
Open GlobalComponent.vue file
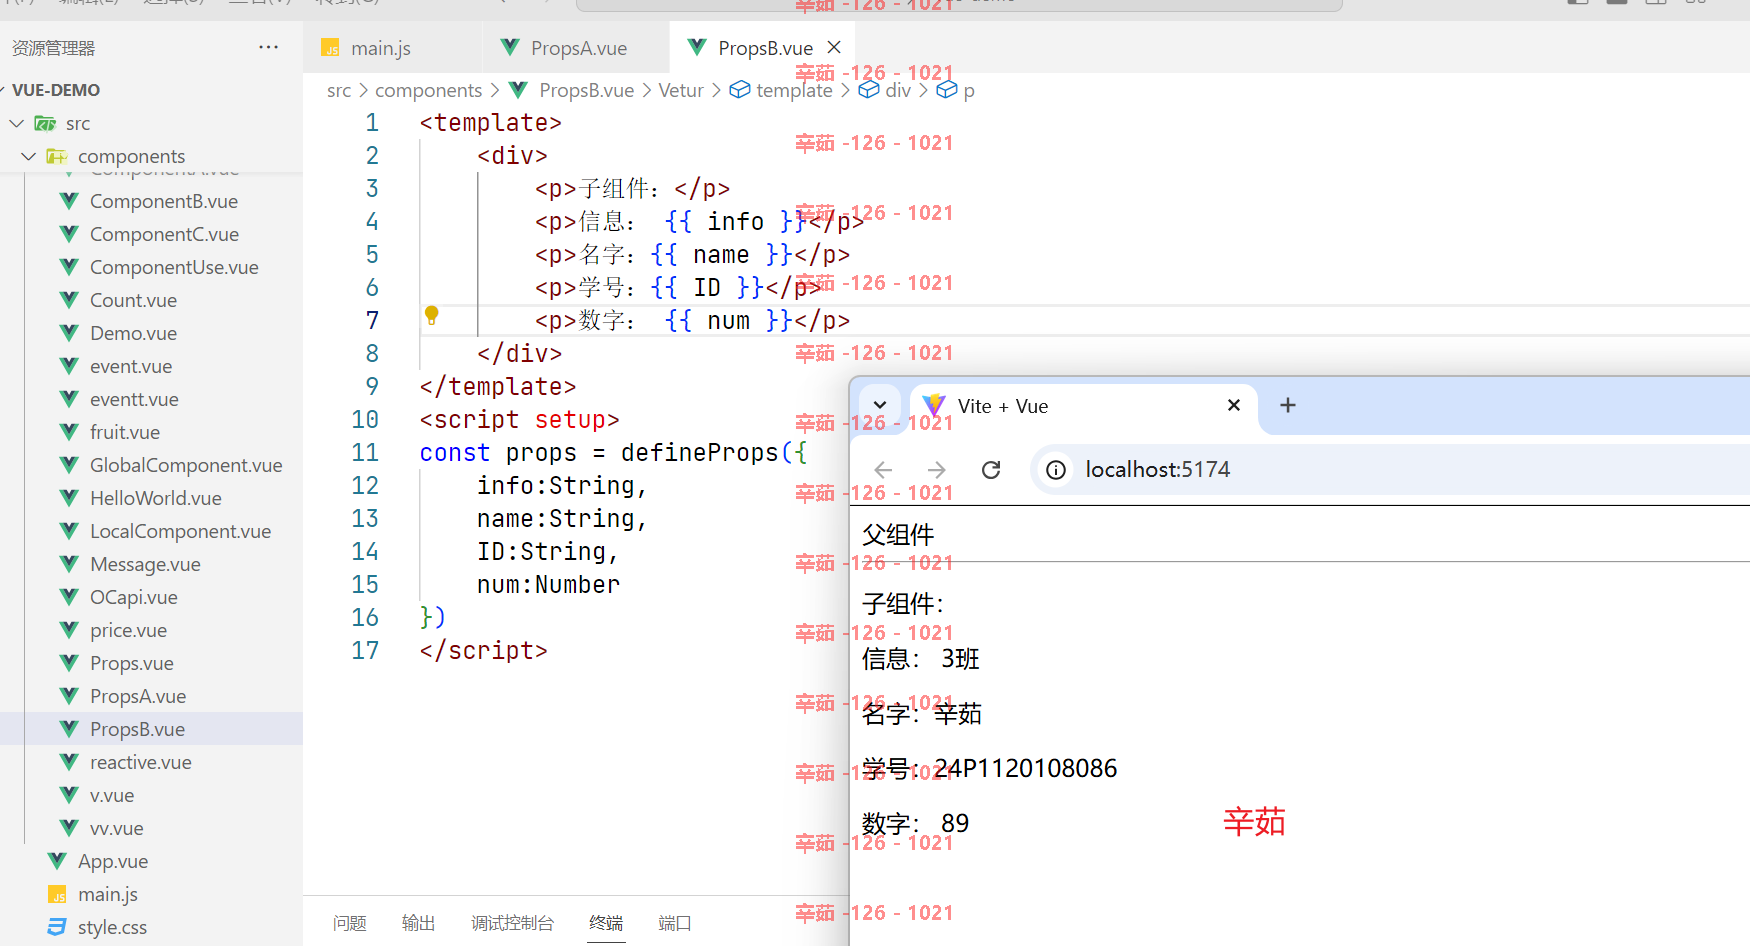[186, 465]
